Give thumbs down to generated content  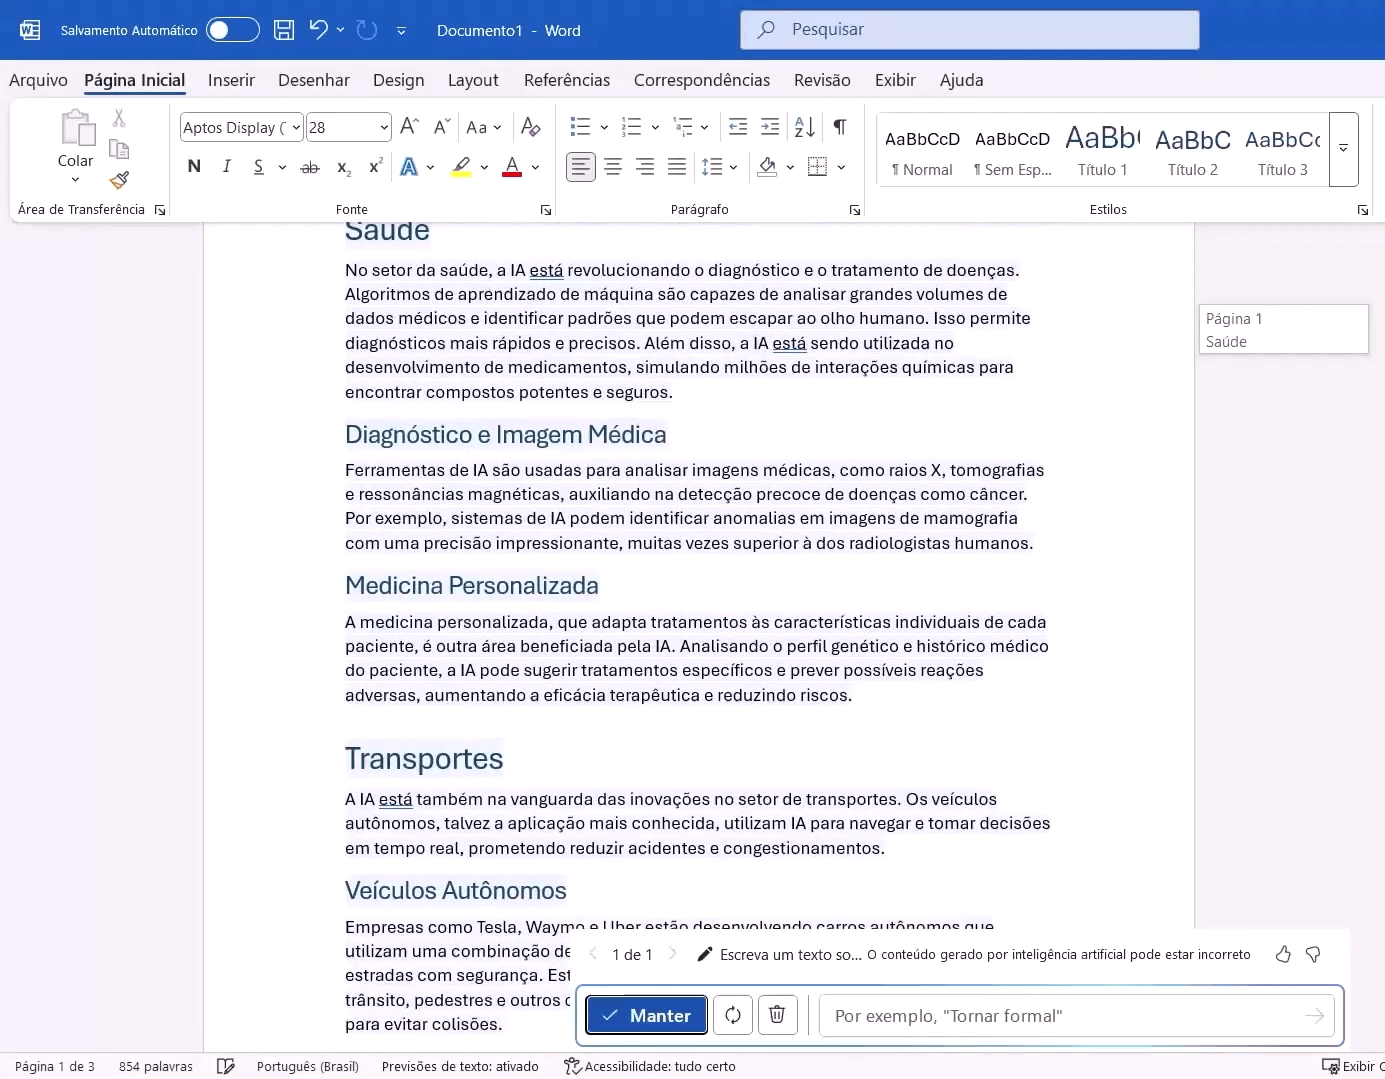[x=1314, y=955]
